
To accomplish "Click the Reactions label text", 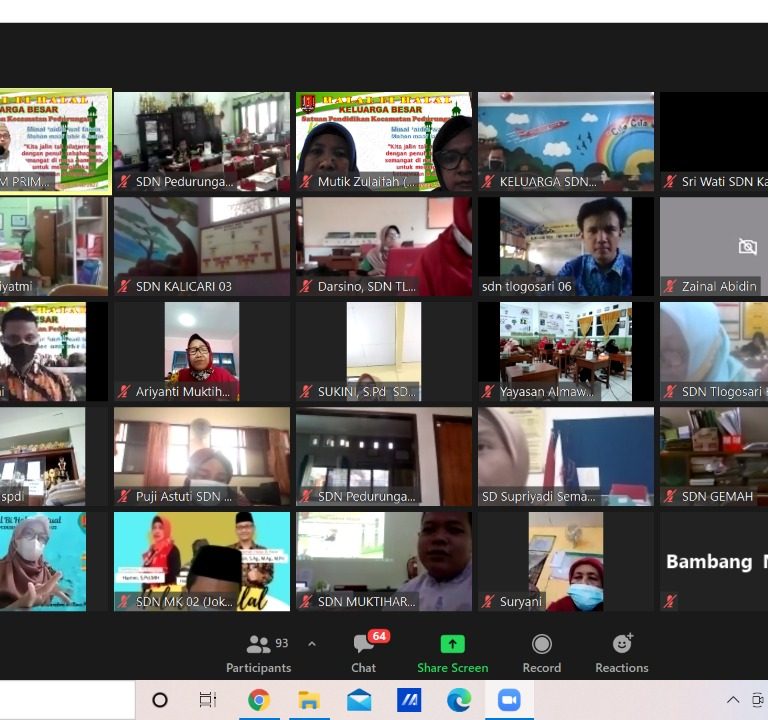I will (622, 668).
